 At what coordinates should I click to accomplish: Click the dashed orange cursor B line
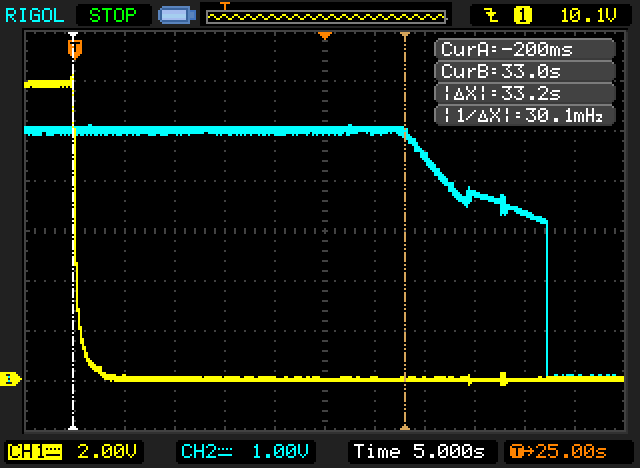405,231
